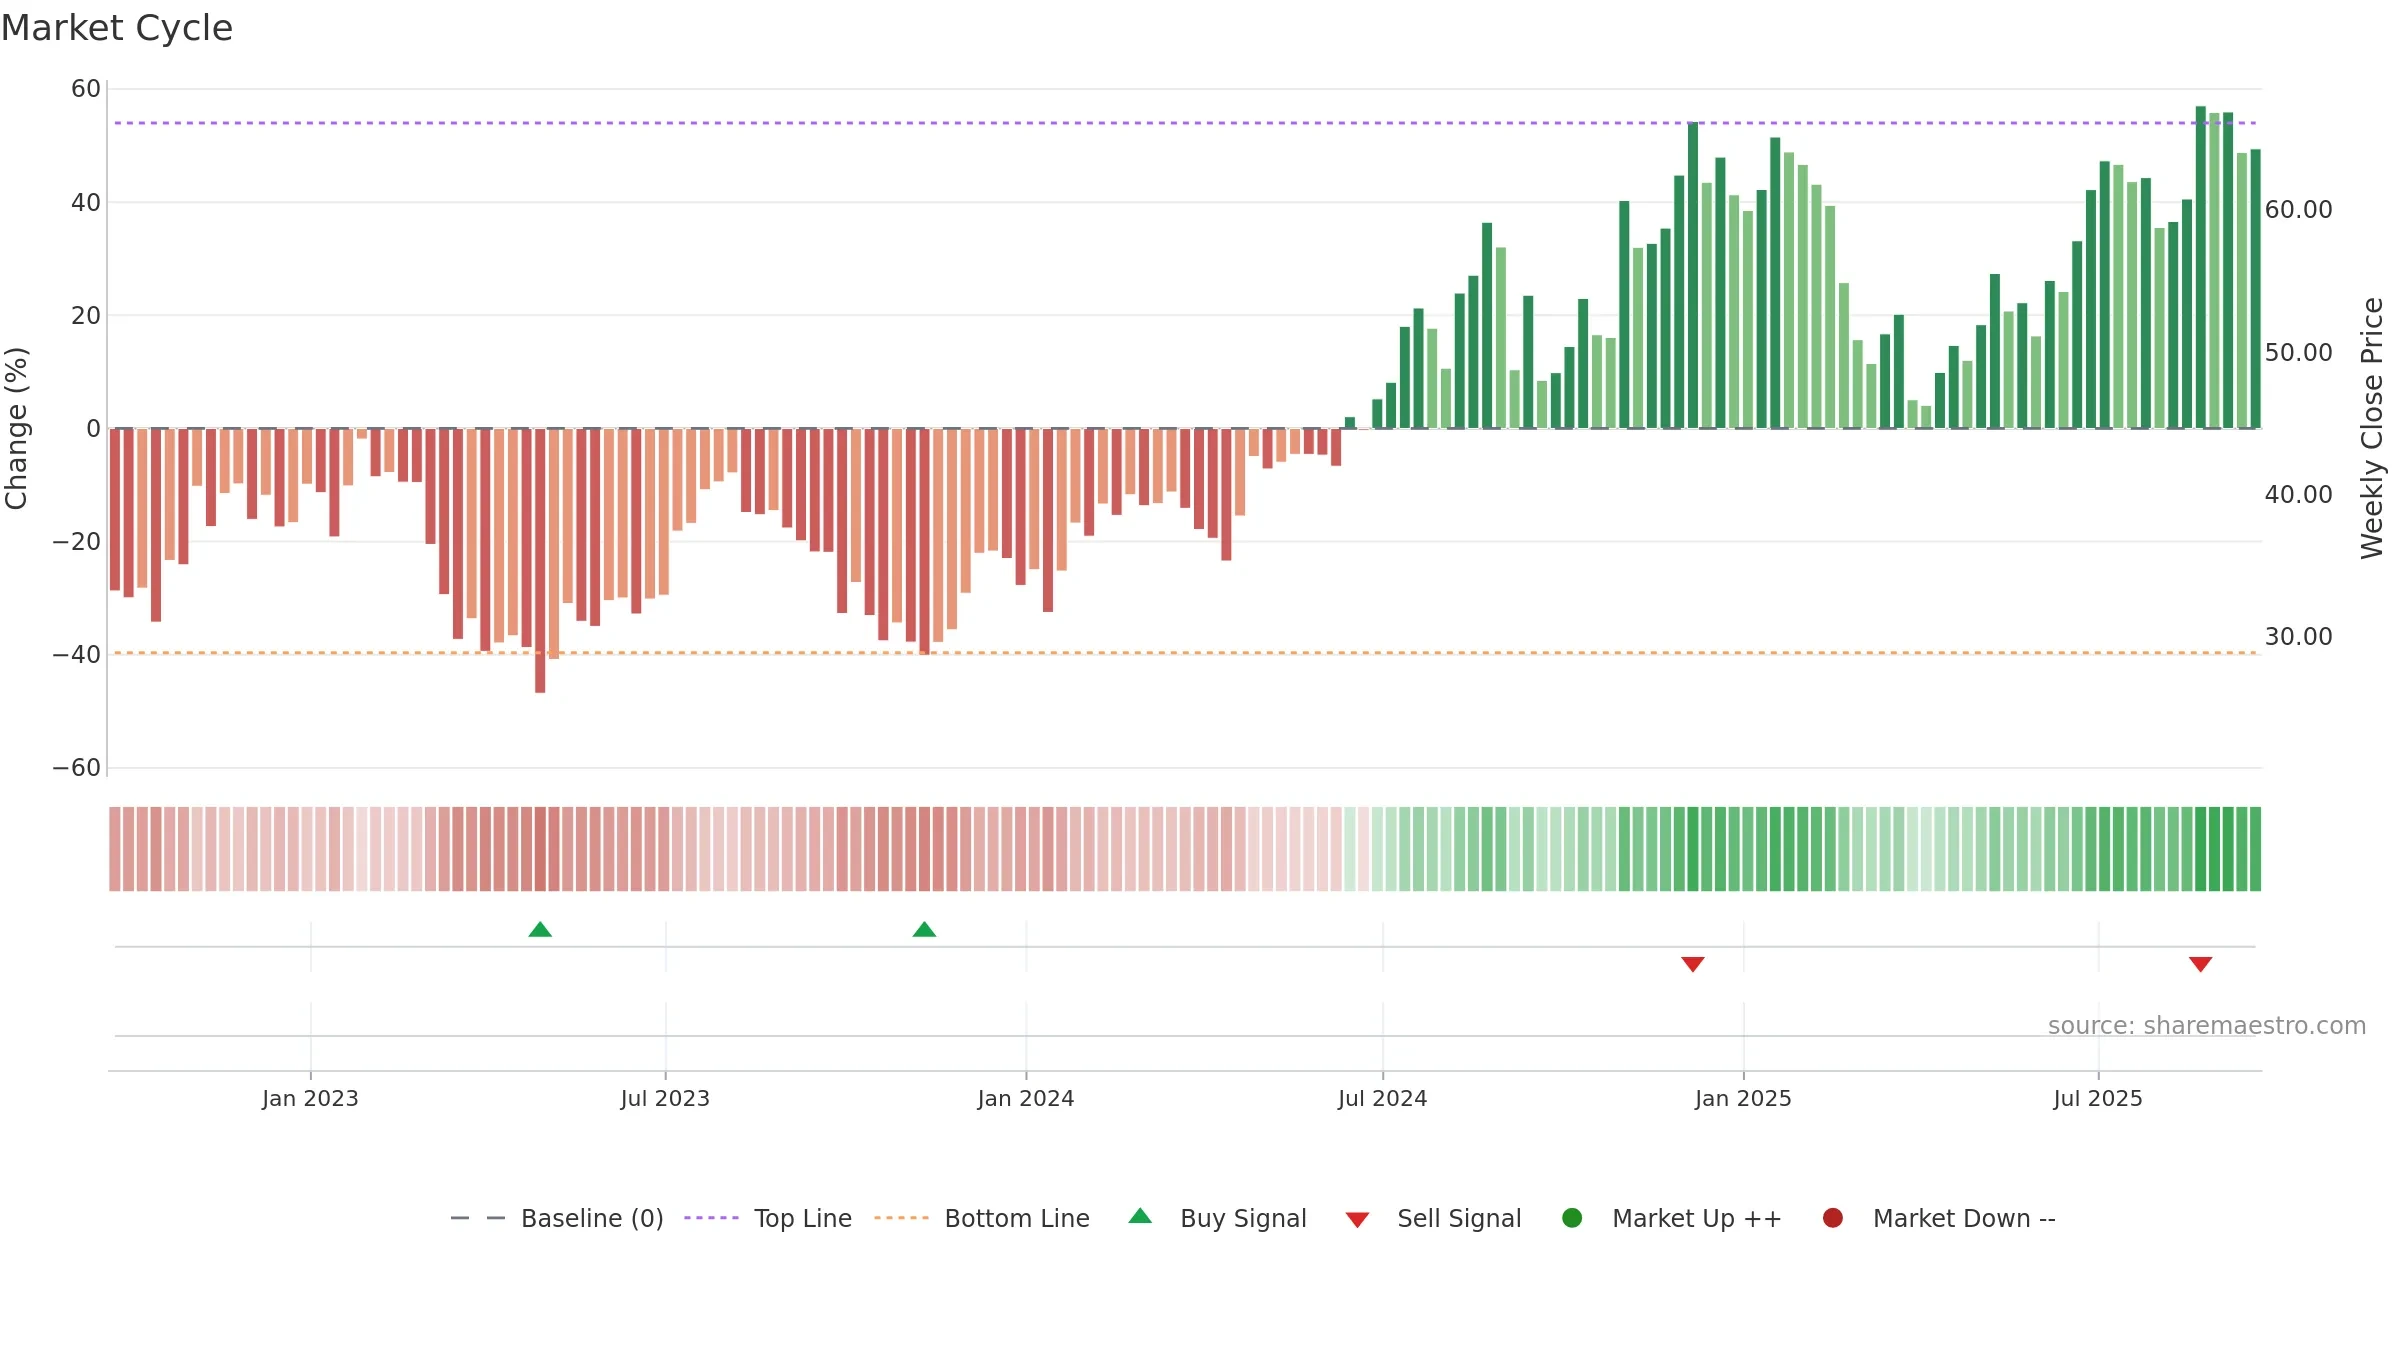Click the Jul 2025 axis label
This screenshot has width=2400, height=1350.
pyautogui.click(x=2098, y=1099)
